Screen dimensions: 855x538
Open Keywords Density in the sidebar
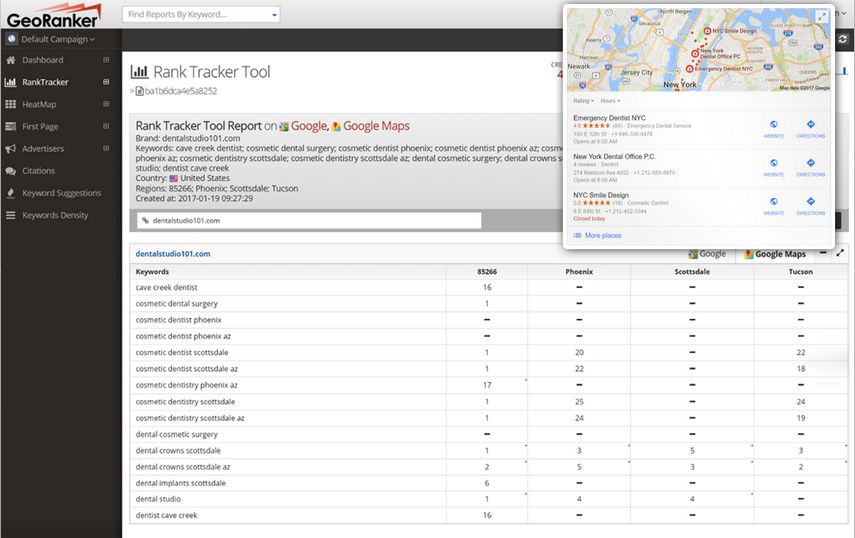pos(55,215)
